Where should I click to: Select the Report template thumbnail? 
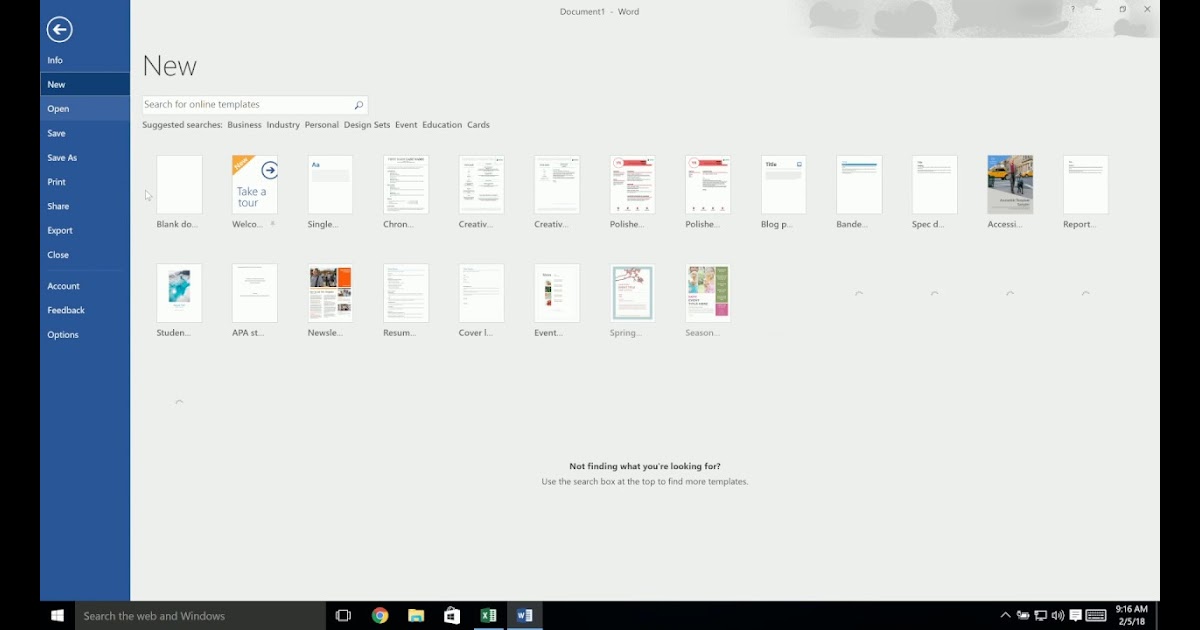coord(1085,185)
